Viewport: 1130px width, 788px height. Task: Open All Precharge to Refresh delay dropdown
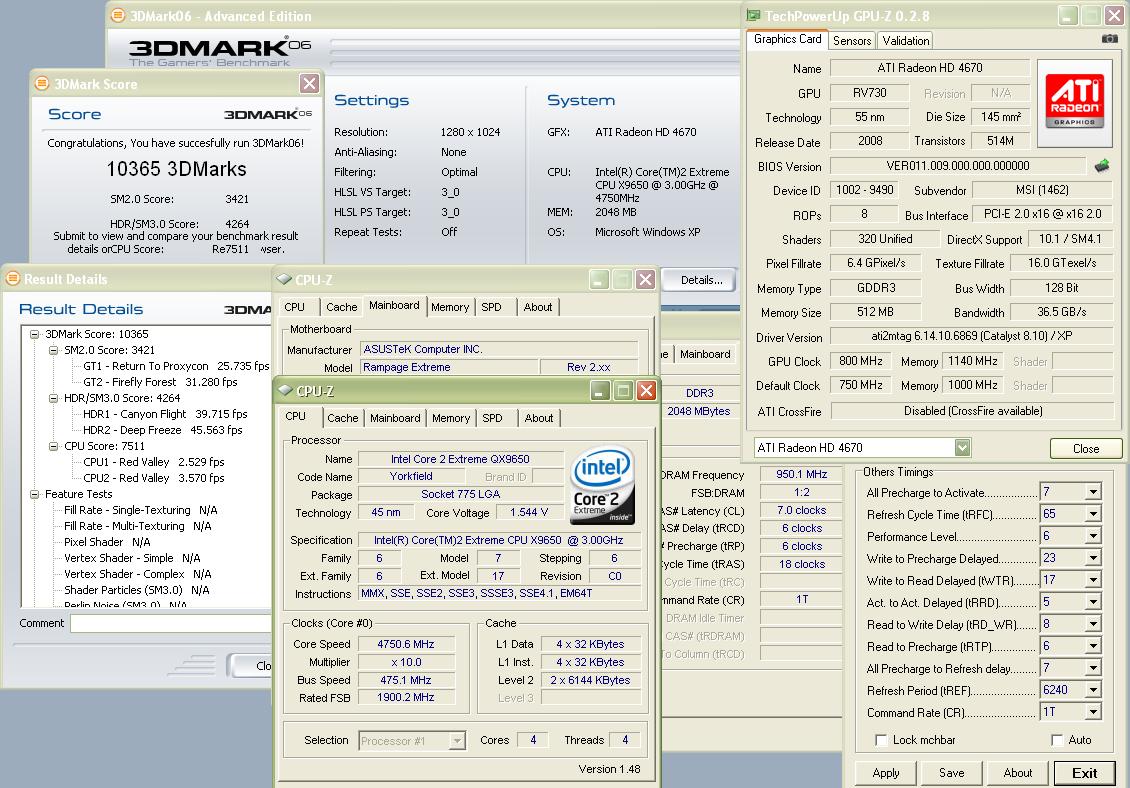click(1093, 668)
